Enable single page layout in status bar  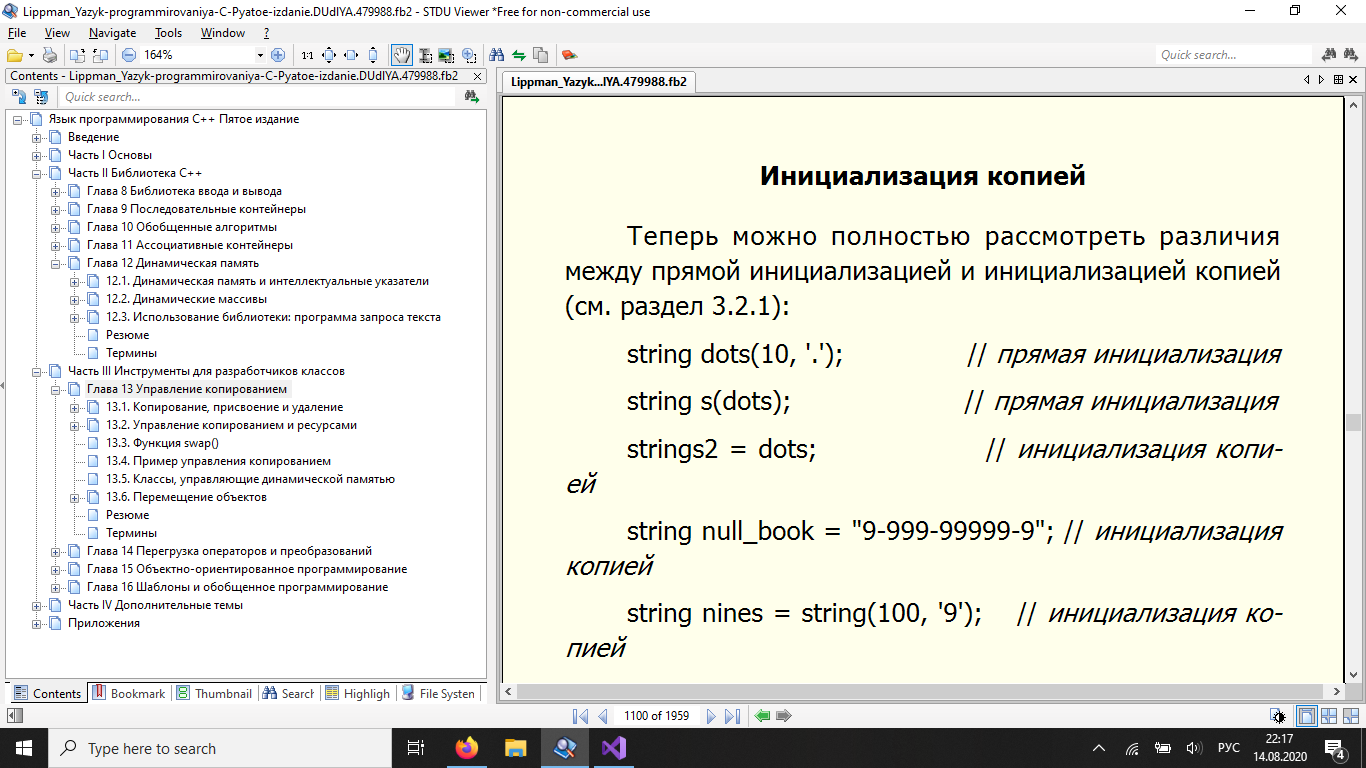pyautogui.click(x=1306, y=716)
